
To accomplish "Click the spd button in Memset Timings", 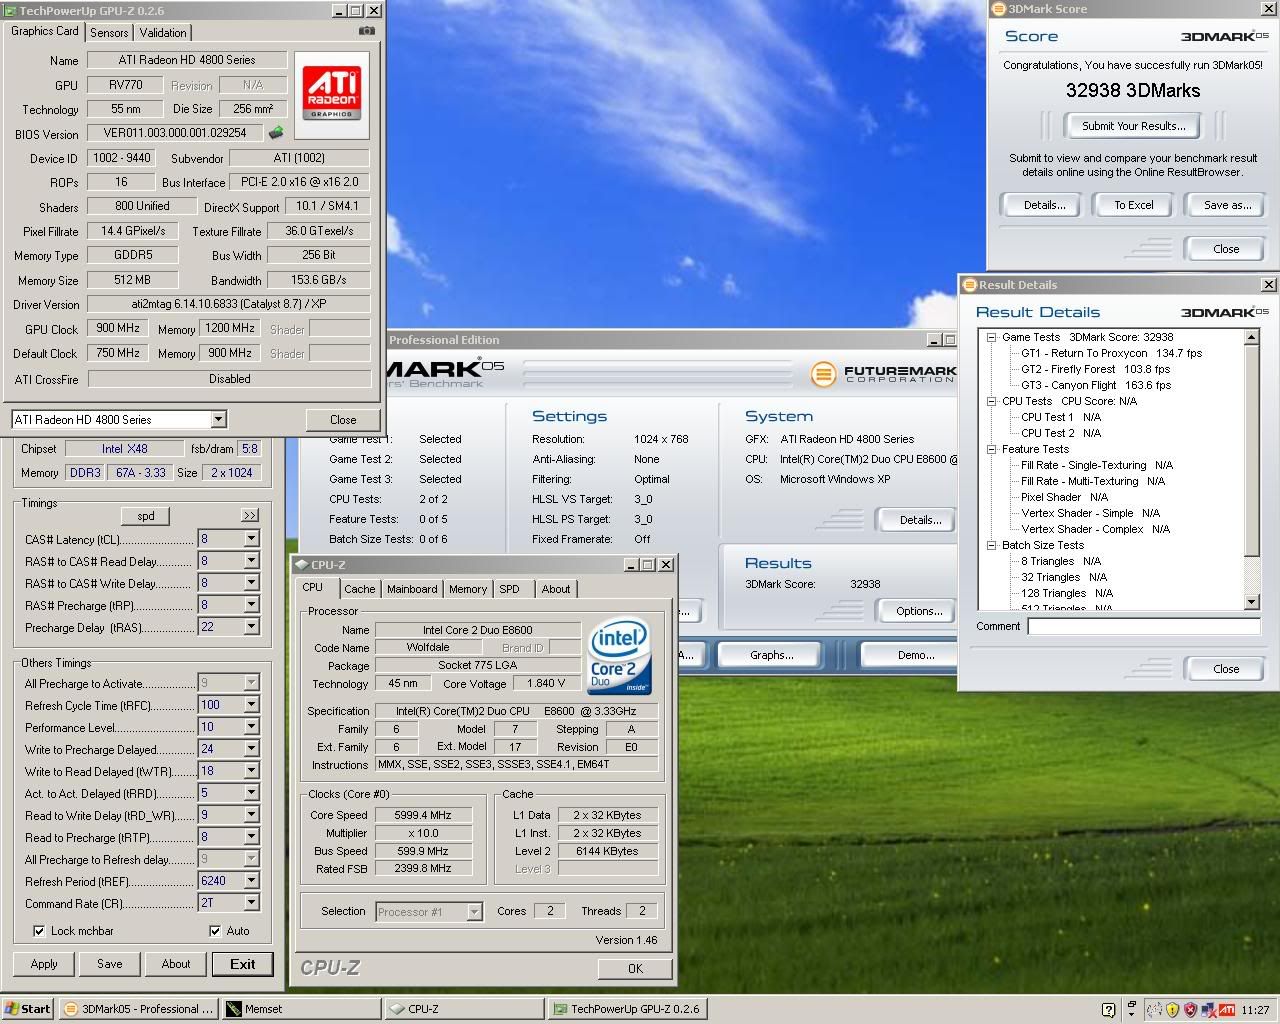I will coord(146,516).
